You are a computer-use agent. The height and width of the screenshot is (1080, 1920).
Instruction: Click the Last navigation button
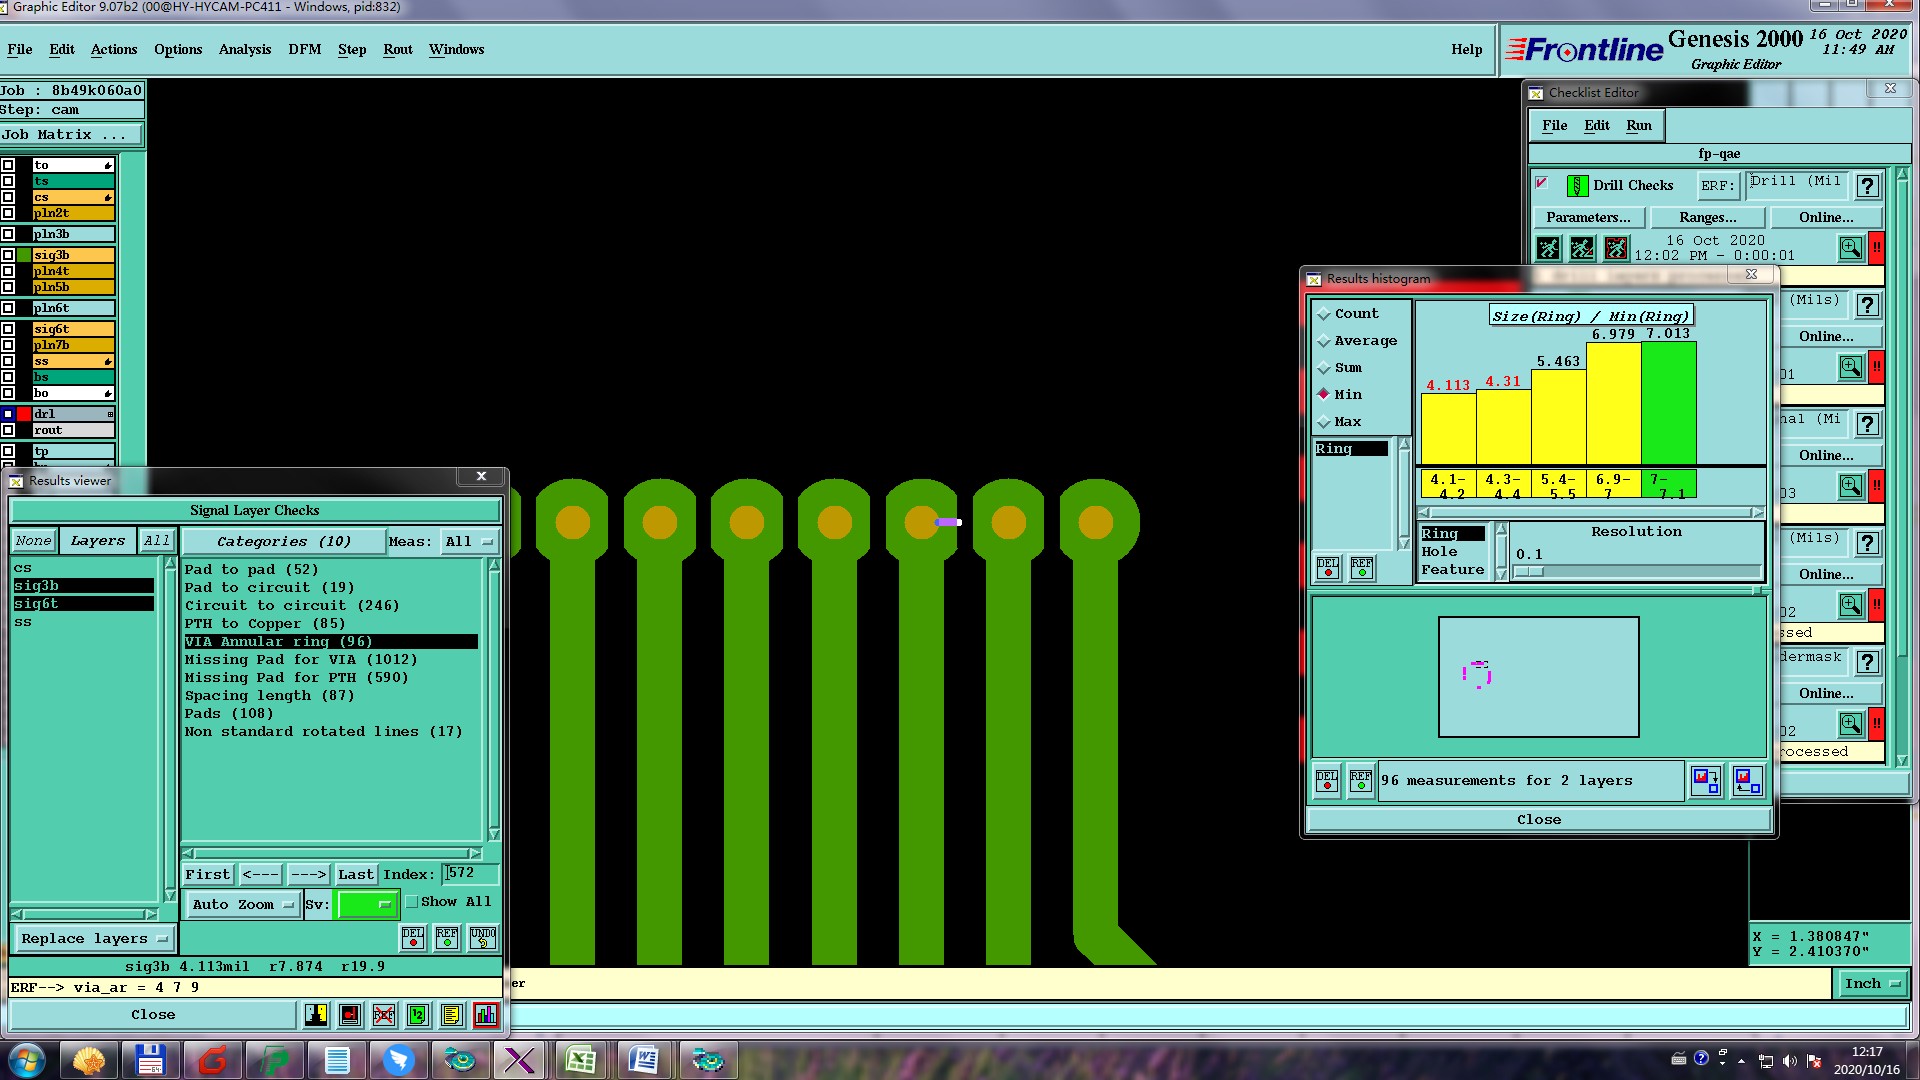(355, 875)
